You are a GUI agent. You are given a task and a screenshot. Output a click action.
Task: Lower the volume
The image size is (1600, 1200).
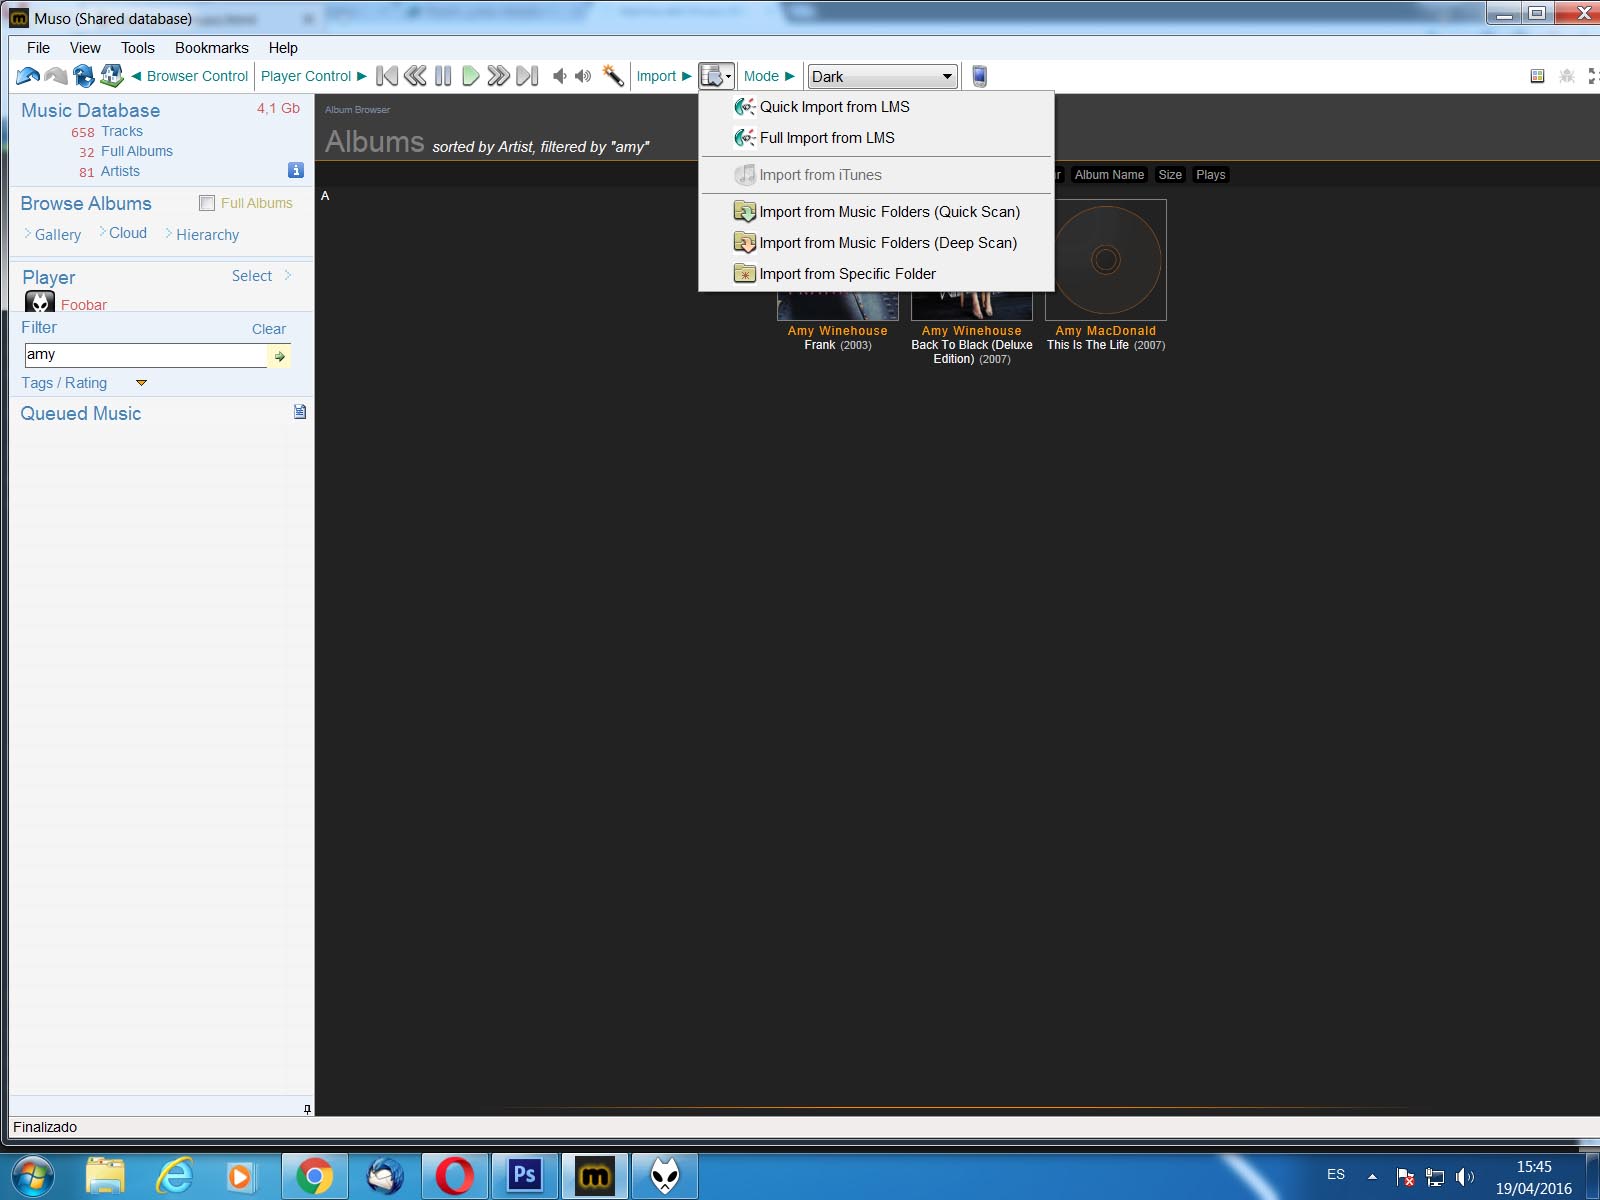[559, 76]
